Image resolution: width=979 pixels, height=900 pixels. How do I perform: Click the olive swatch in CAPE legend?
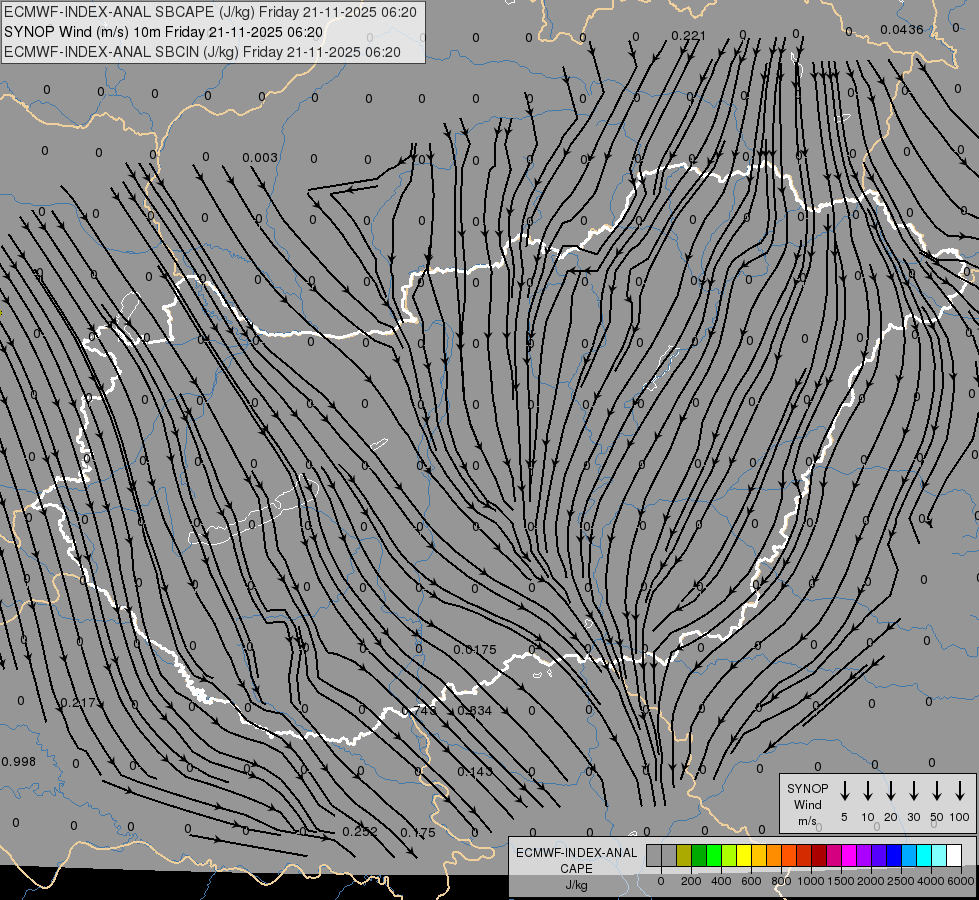[684, 855]
